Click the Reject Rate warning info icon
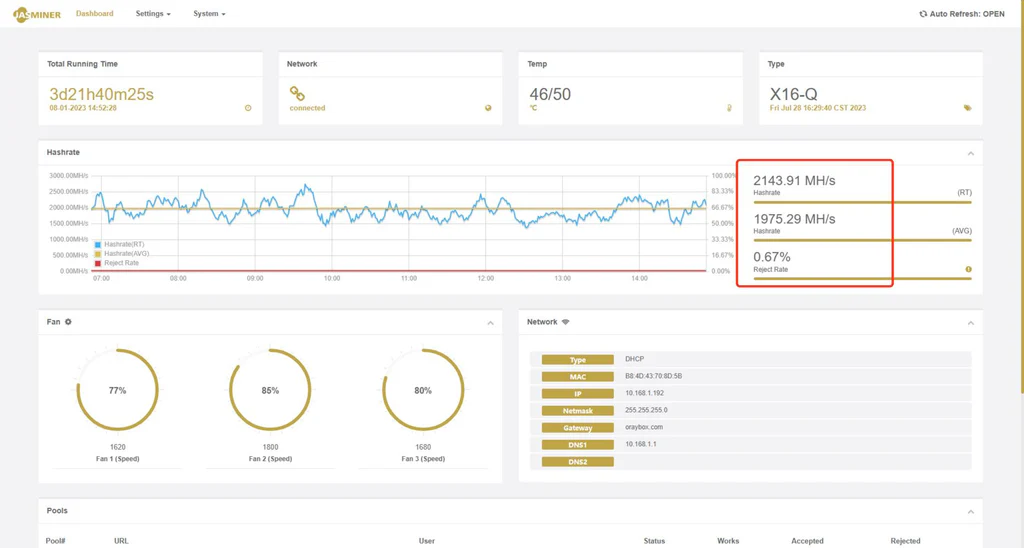This screenshot has height=548, width=1024. coord(968,269)
